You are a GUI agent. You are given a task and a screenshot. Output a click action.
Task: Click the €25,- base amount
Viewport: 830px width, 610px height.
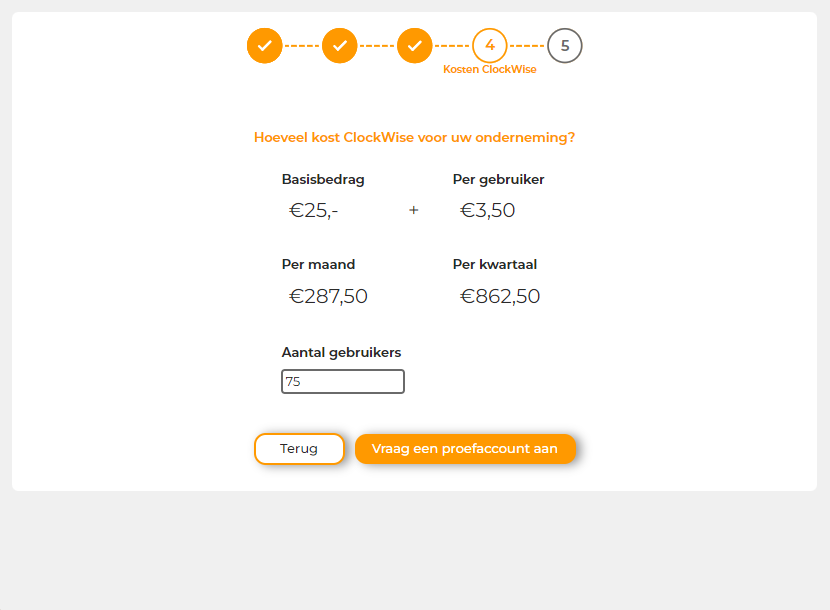tap(314, 210)
